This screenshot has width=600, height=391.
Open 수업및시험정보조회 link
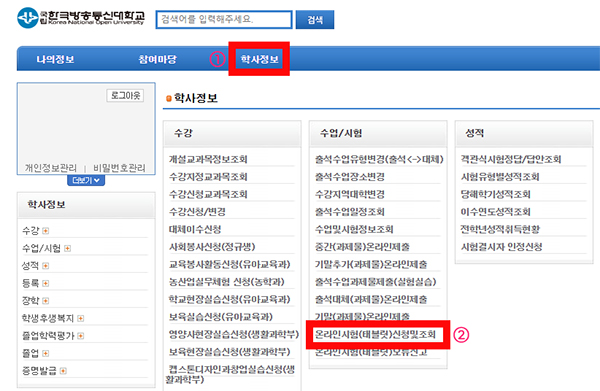pos(354,229)
